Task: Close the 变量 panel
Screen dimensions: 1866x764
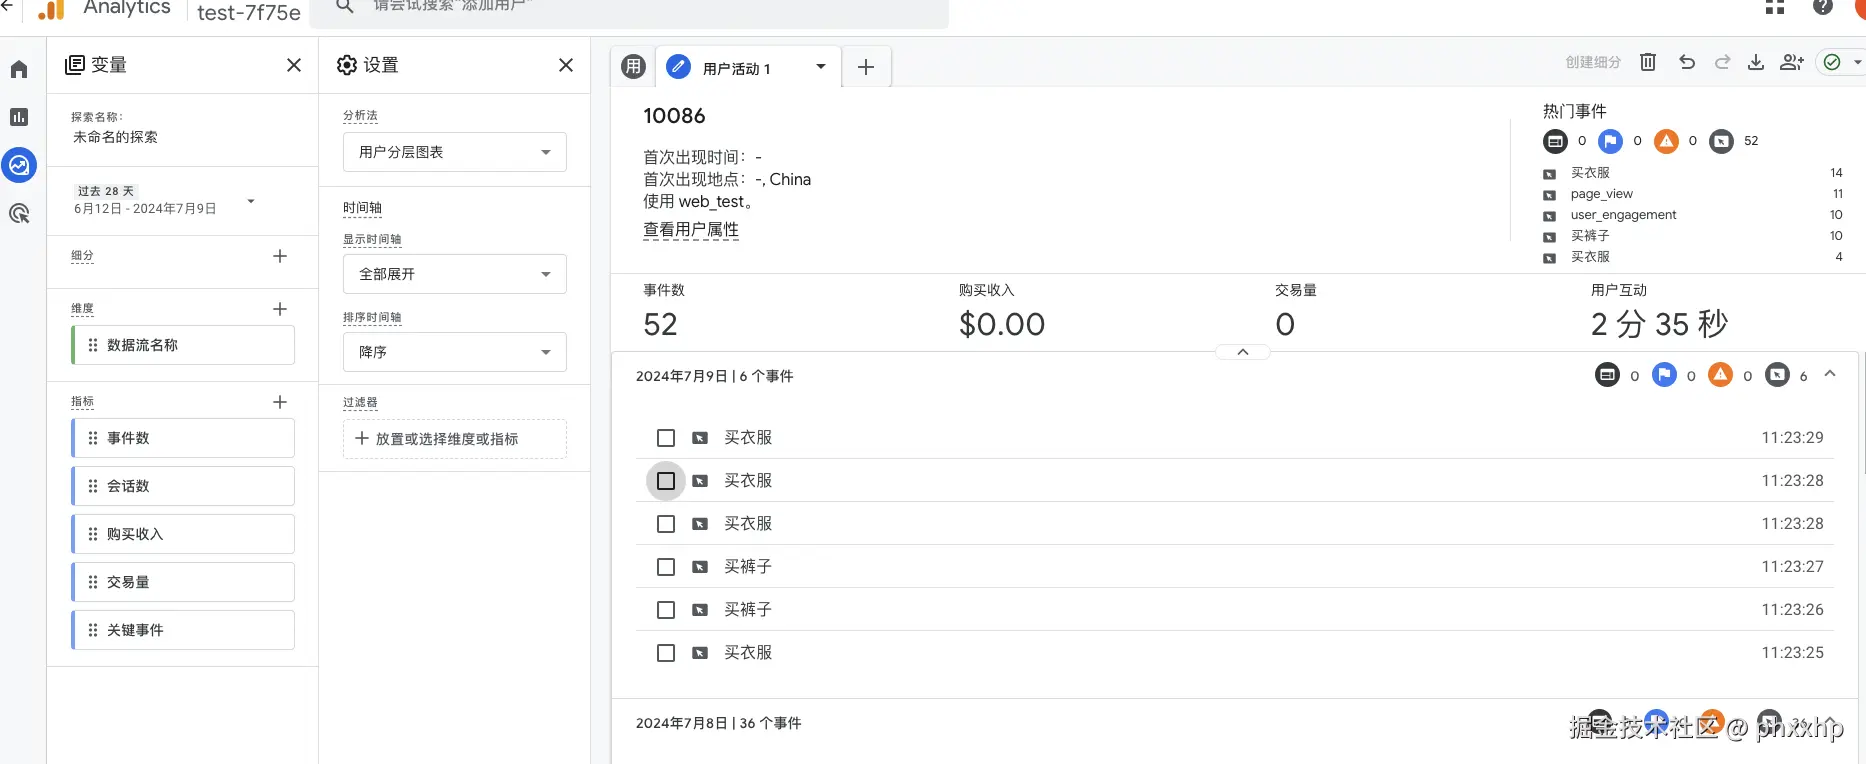Action: pyautogui.click(x=294, y=65)
